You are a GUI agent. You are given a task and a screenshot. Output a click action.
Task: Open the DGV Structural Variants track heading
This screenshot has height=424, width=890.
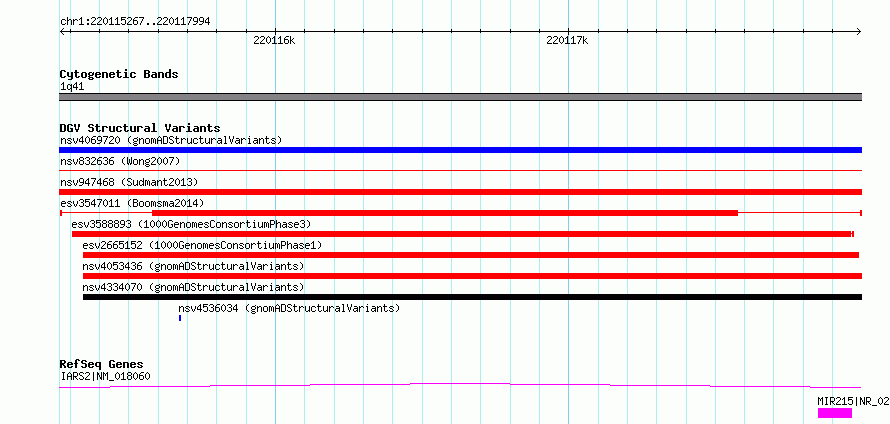pos(140,128)
